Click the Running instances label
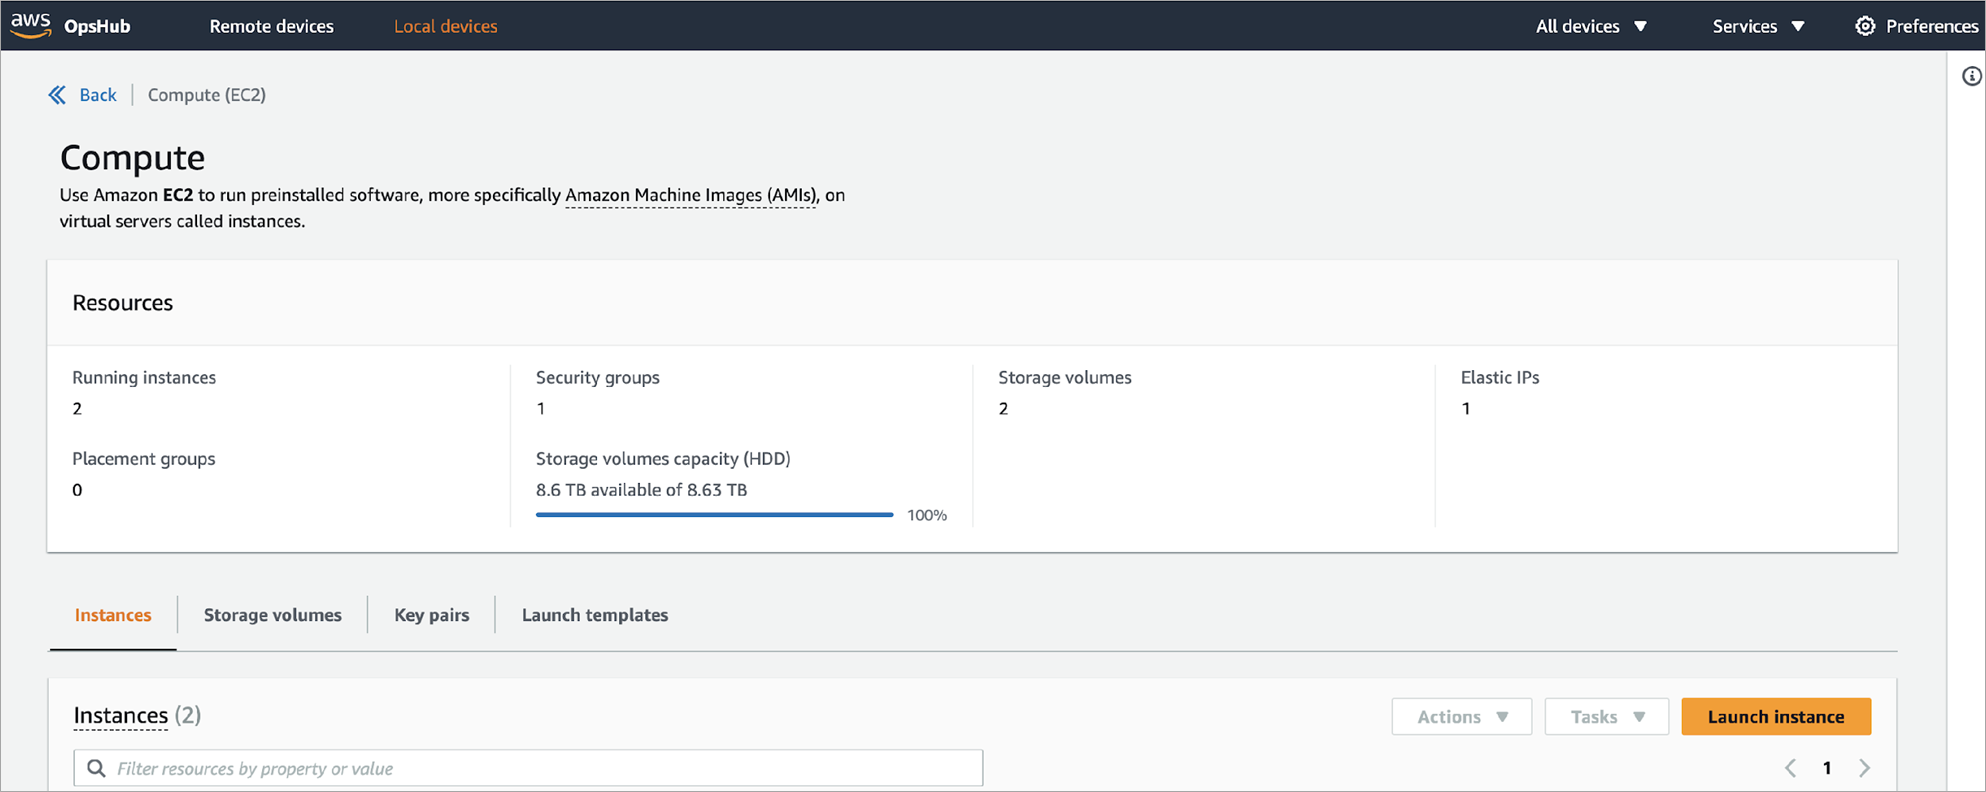This screenshot has height=792, width=1986. tap(144, 378)
